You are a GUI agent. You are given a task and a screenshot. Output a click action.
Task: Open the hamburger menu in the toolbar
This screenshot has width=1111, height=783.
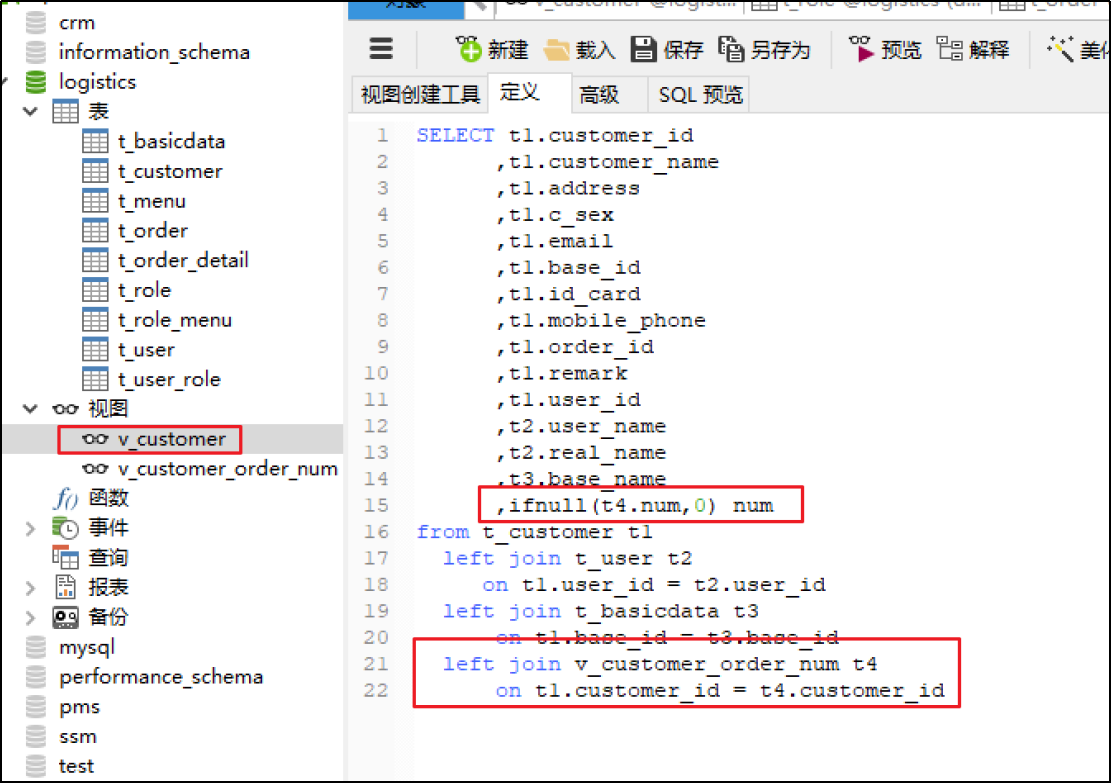point(380,49)
